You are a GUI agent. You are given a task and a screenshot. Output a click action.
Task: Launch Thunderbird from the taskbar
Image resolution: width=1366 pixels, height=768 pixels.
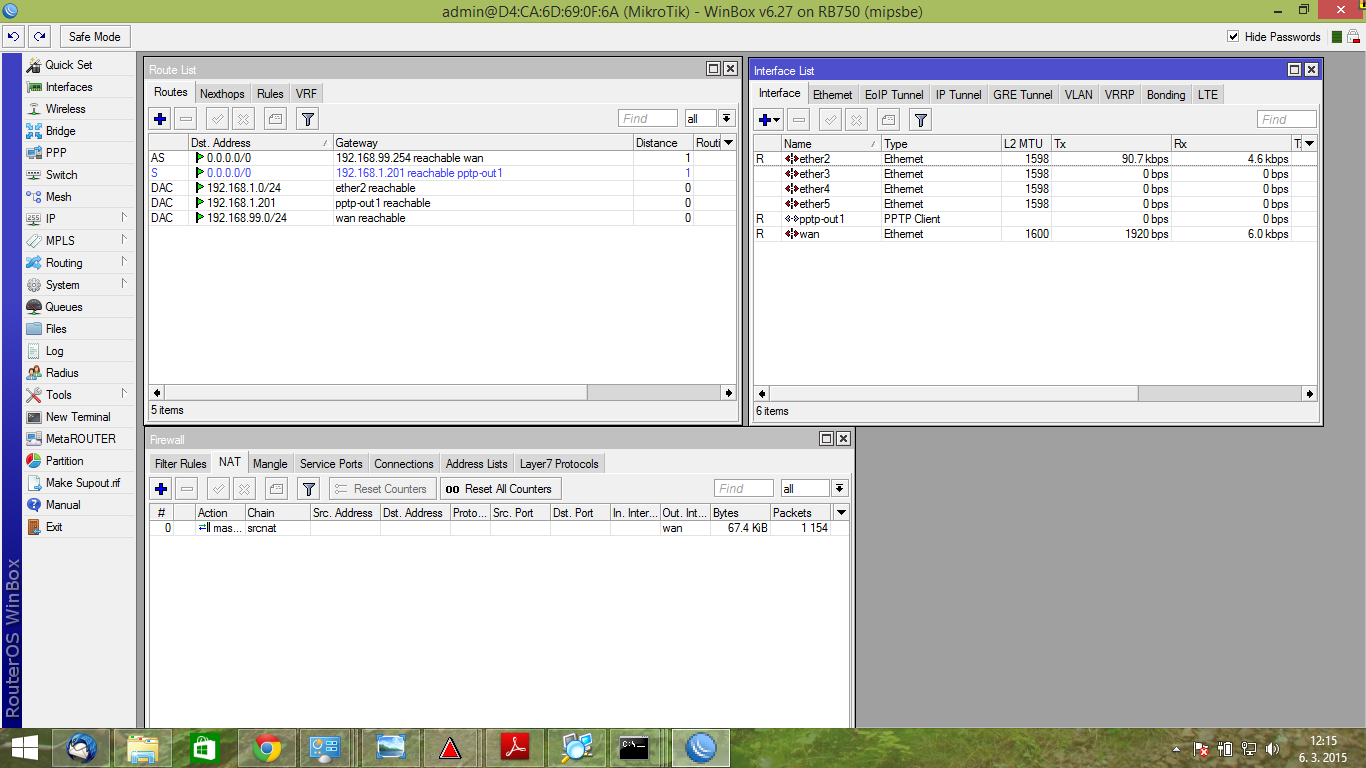pos(81,748)
